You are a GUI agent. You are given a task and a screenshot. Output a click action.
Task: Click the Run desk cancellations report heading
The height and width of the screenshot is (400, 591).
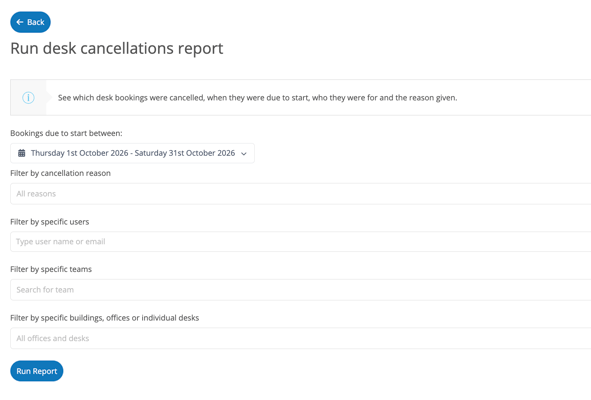point(117,49)
